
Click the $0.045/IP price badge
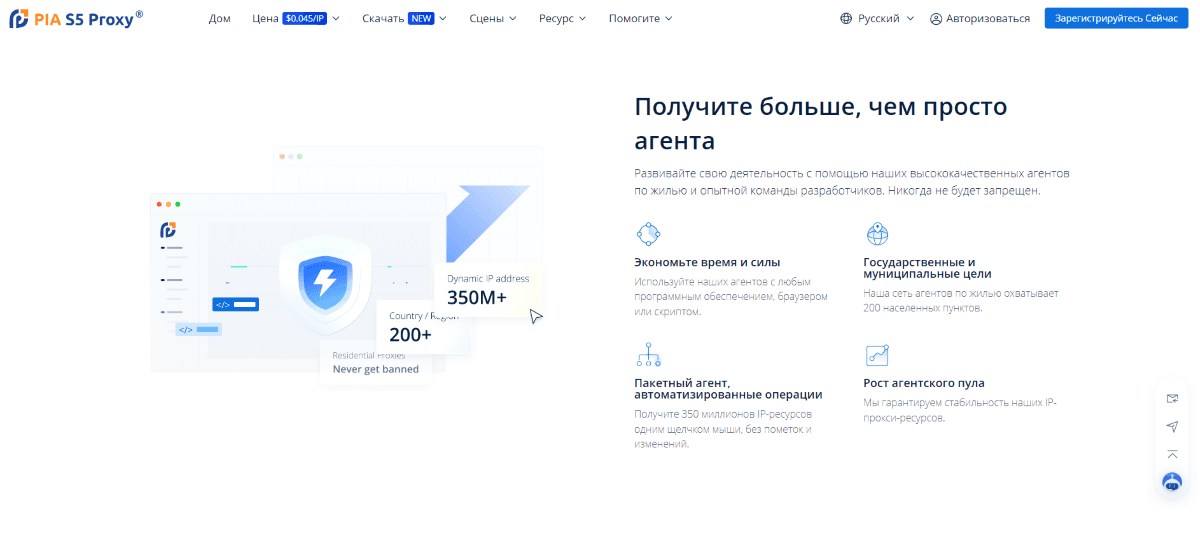point(305,18)
